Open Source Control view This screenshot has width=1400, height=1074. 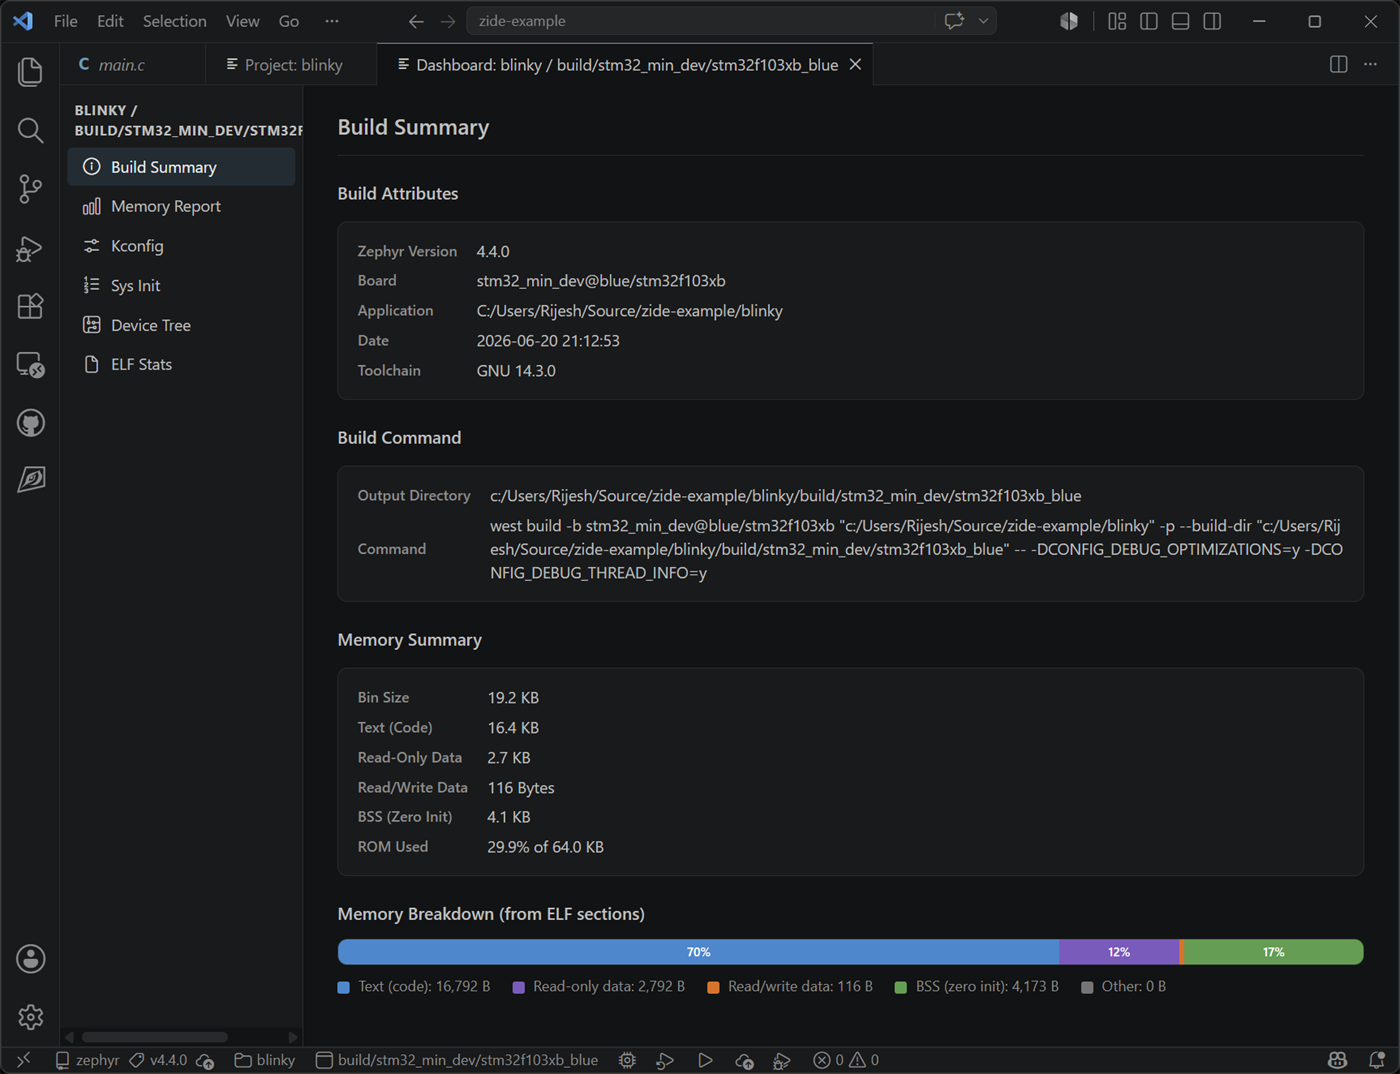pos(30,189)
